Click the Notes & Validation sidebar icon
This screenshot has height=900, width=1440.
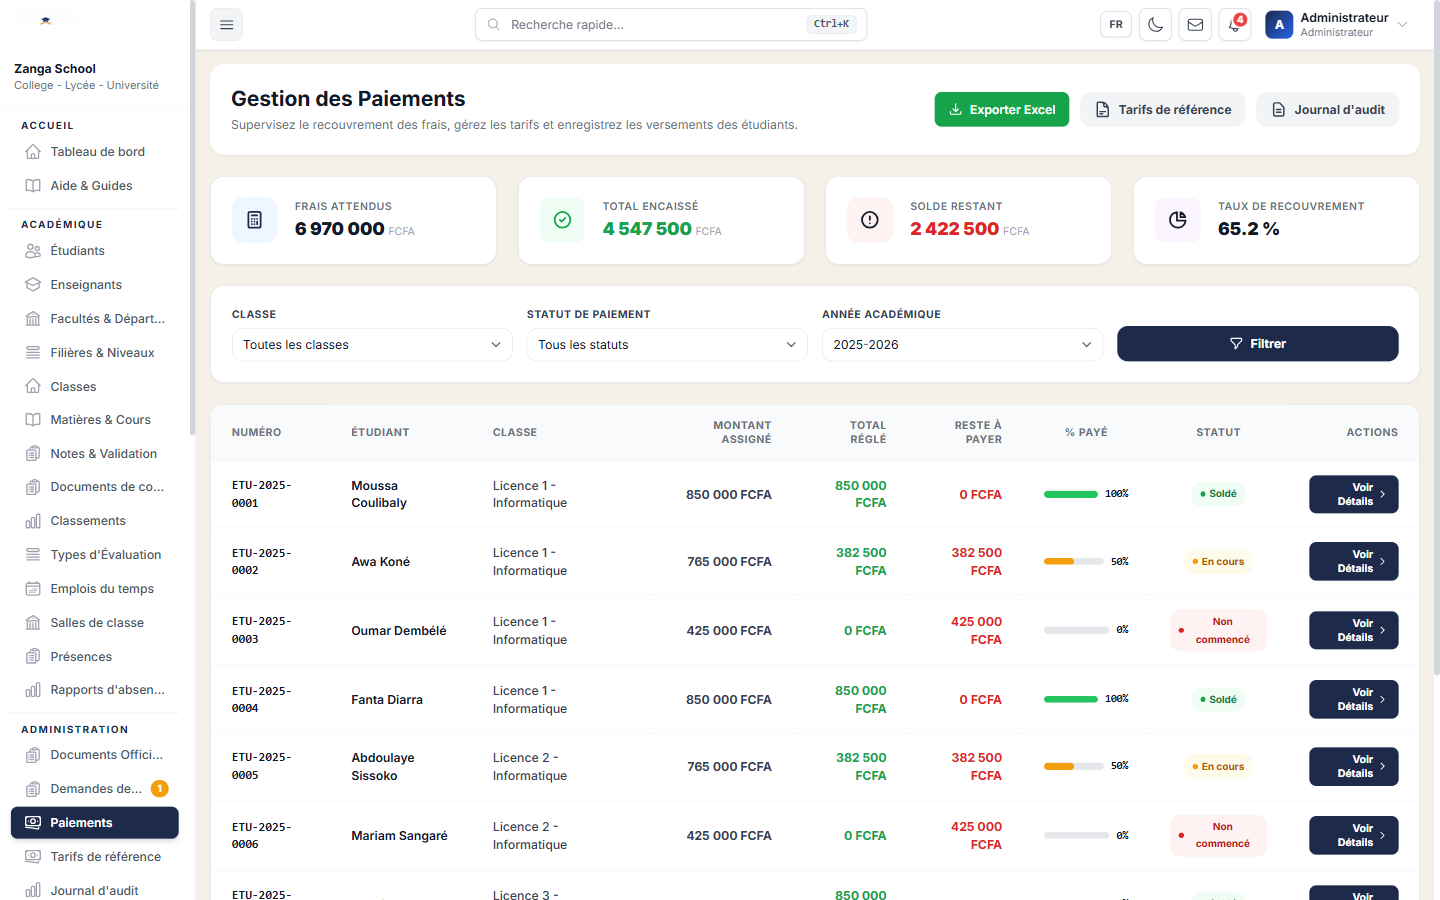coord(33,454)
